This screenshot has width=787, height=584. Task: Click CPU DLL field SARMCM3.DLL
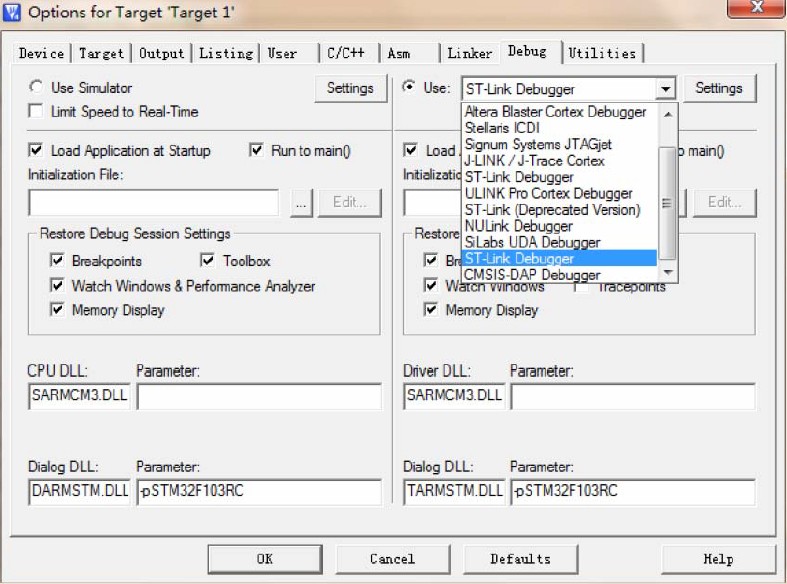coord(79,396)
